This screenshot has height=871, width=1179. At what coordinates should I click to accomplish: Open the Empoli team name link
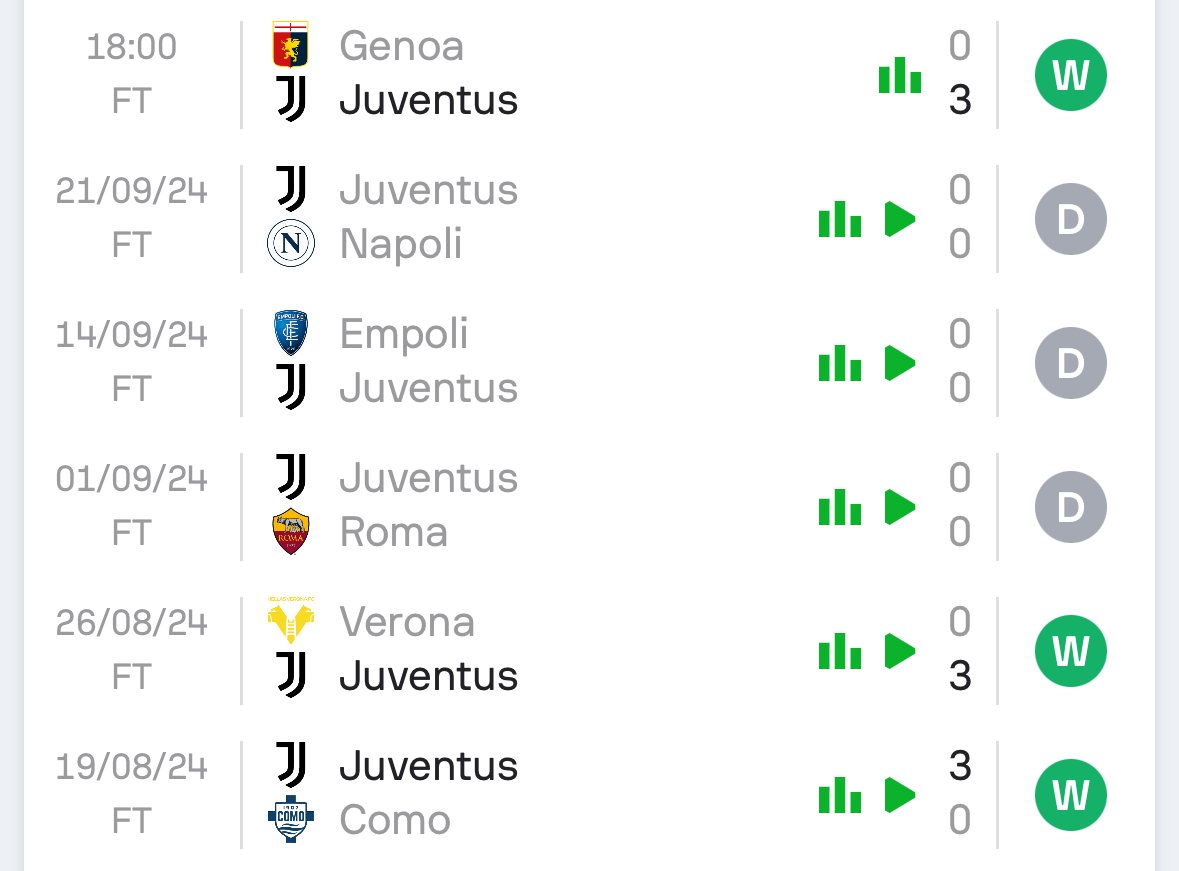click(x=404, y=334)
